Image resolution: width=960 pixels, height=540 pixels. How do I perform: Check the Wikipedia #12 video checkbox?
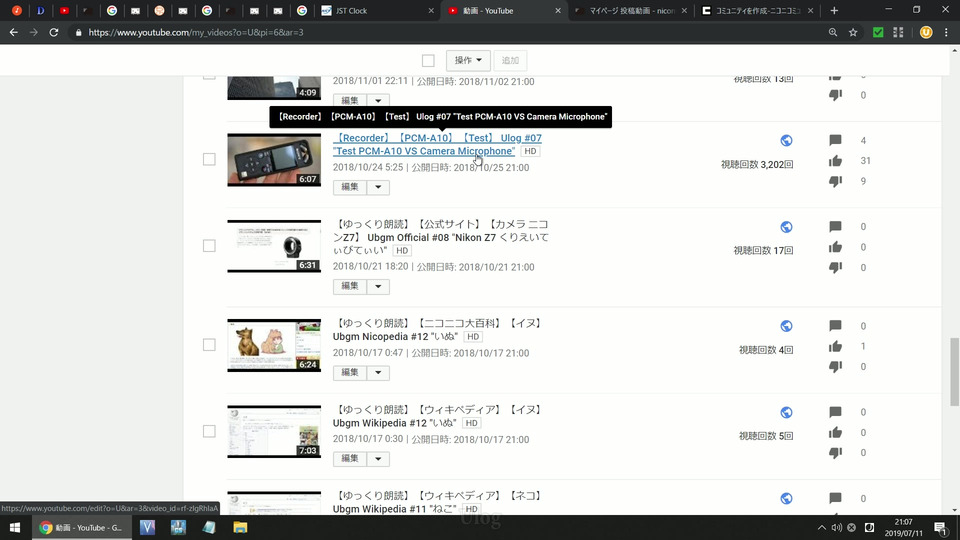click(209, 431)
